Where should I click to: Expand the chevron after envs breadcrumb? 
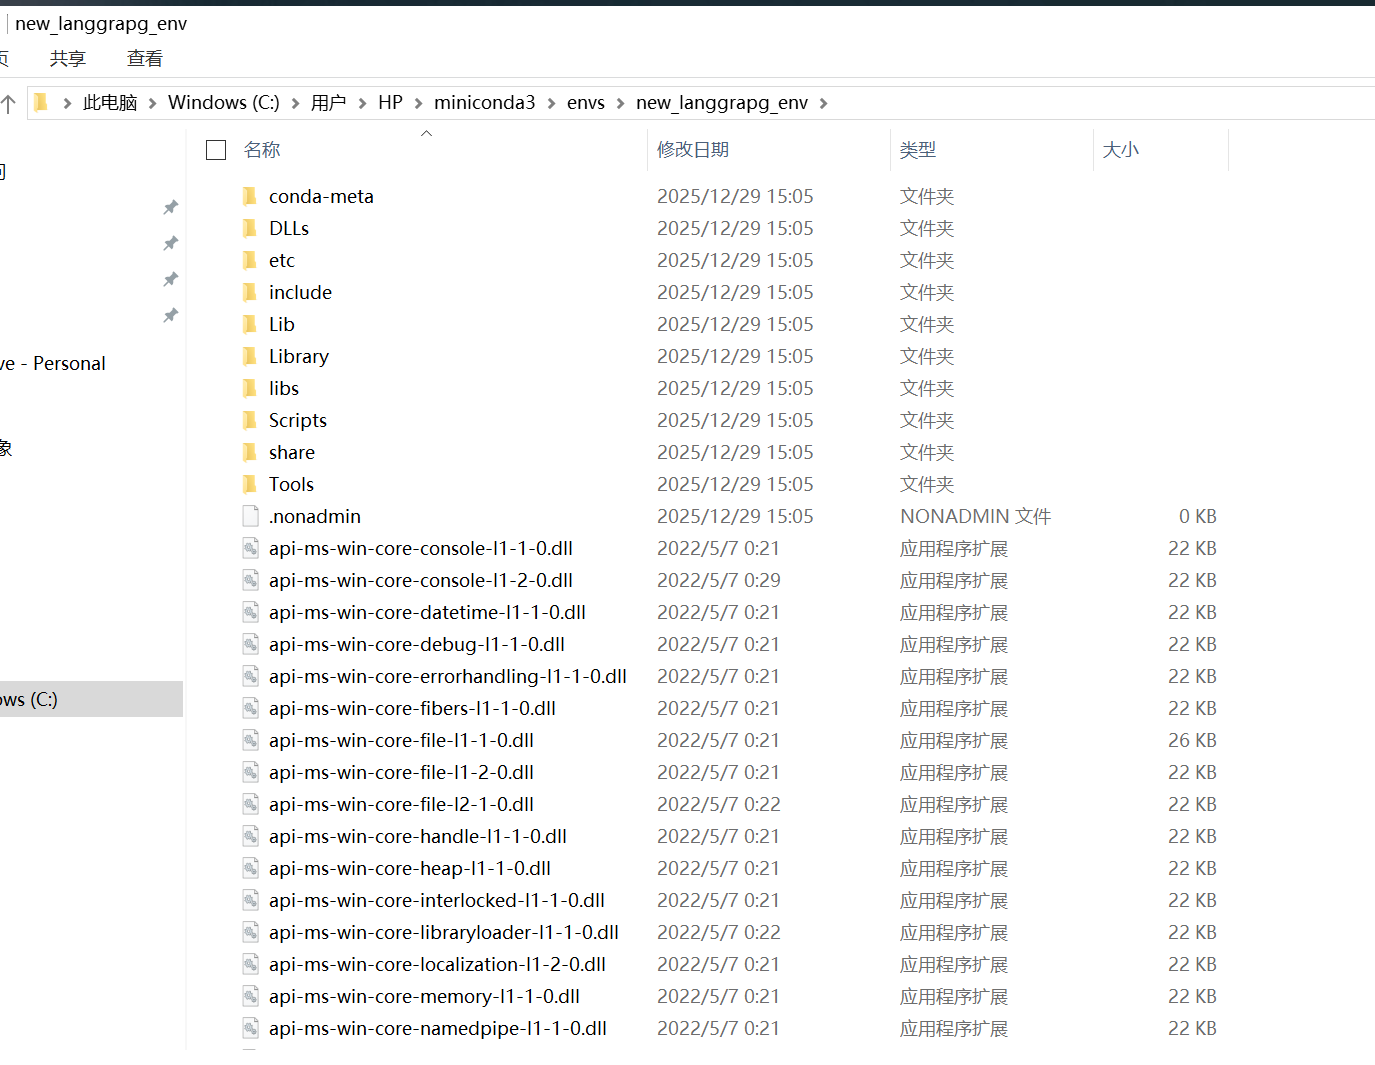point(620,103)
